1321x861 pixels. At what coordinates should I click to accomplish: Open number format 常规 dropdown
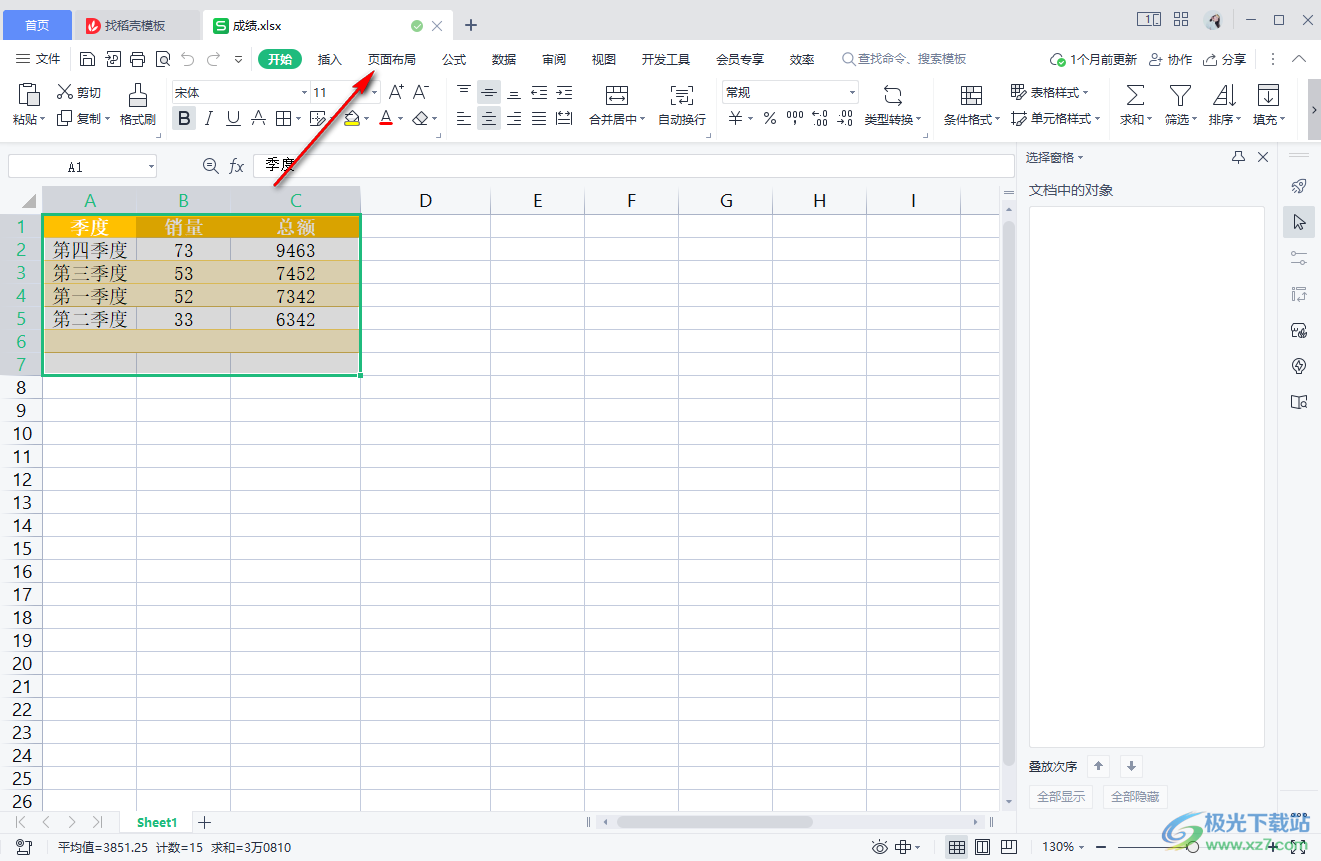[852, 92]
